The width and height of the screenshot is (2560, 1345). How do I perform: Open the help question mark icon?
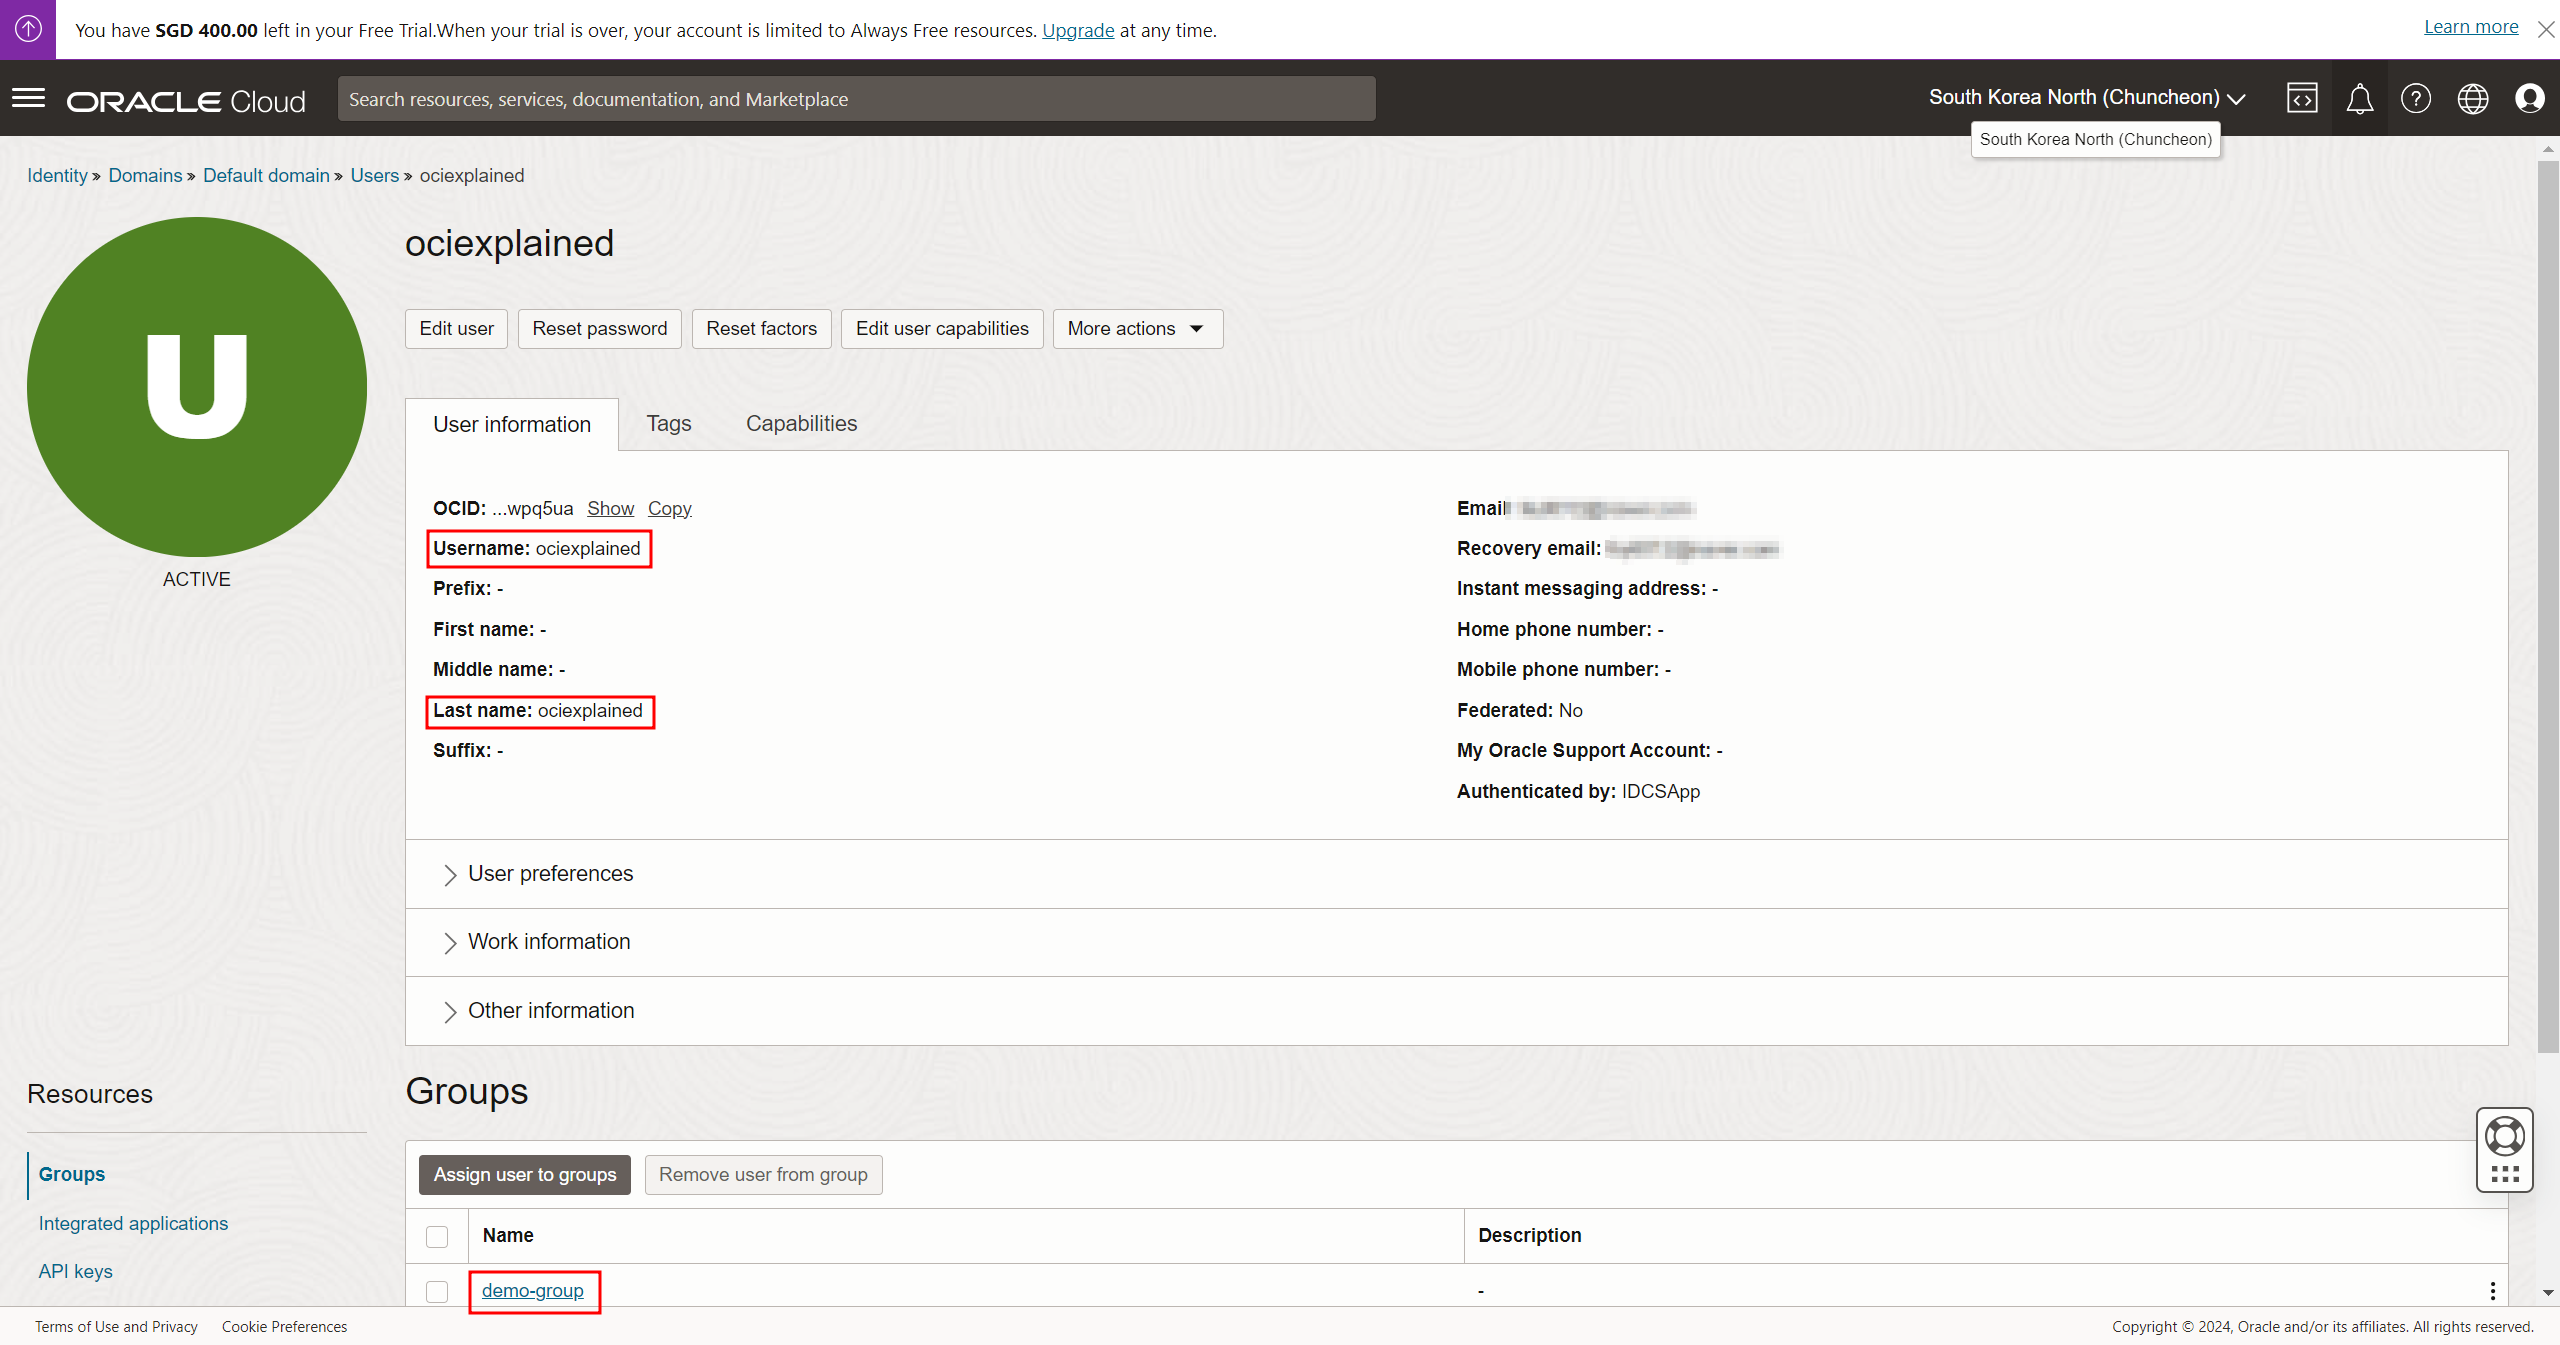click(x=2416, y=98)
